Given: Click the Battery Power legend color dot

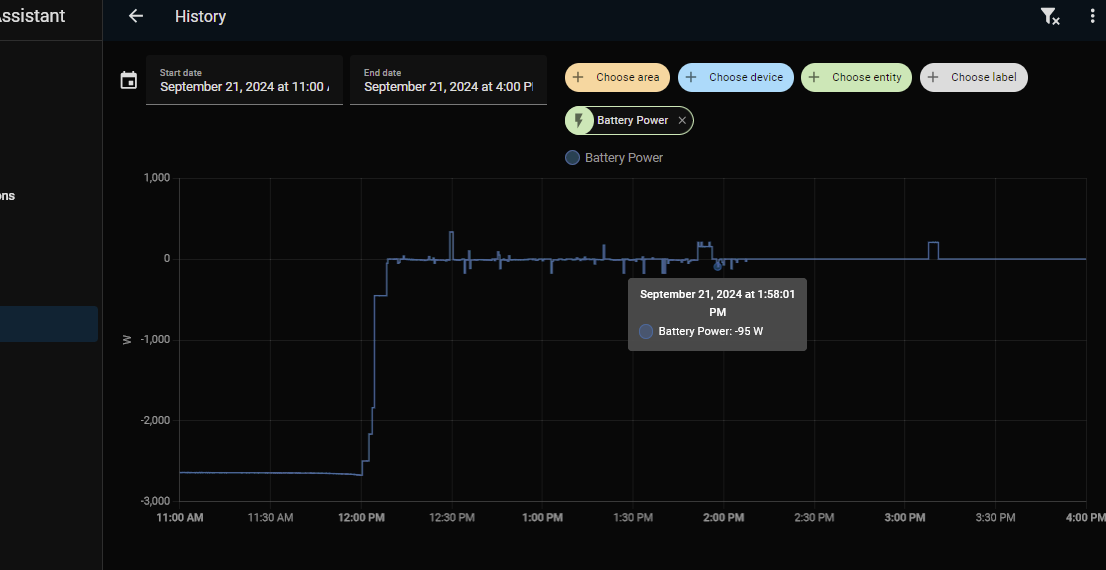Looking at the screenshot, I should click(572, 158).
